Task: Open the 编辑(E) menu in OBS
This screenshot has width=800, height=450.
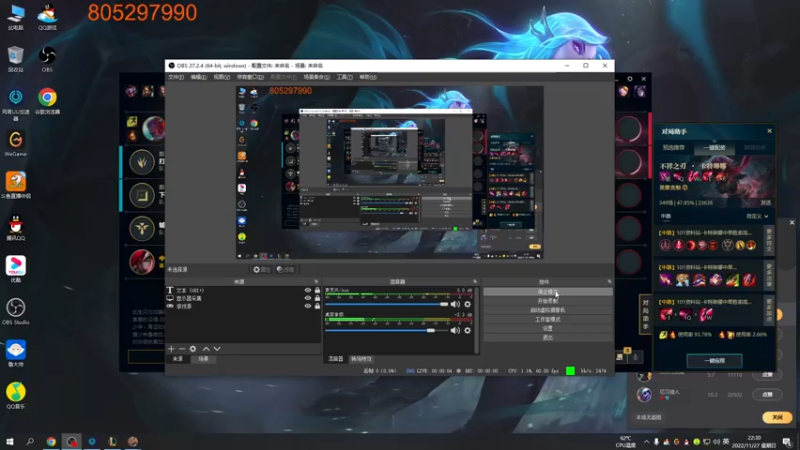Action: click(x=198, y=77)
